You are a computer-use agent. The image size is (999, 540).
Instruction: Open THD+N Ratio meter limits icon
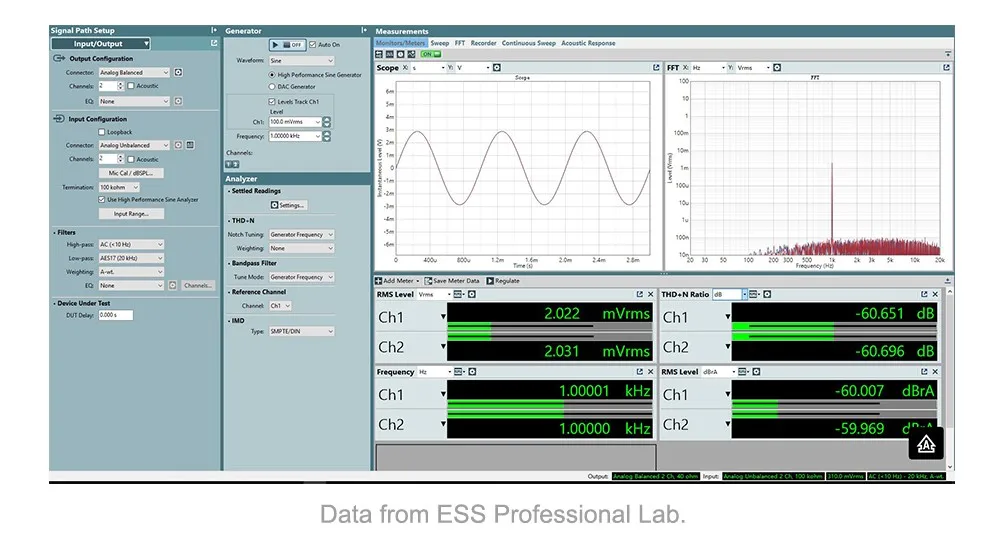pyautogui.click(x=754, y=294)
